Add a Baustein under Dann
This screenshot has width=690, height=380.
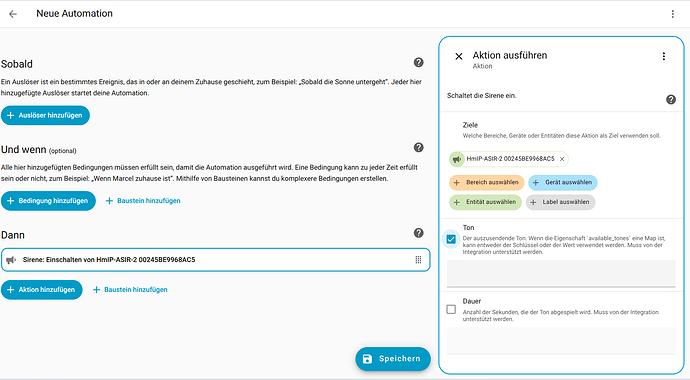point(130,290)
